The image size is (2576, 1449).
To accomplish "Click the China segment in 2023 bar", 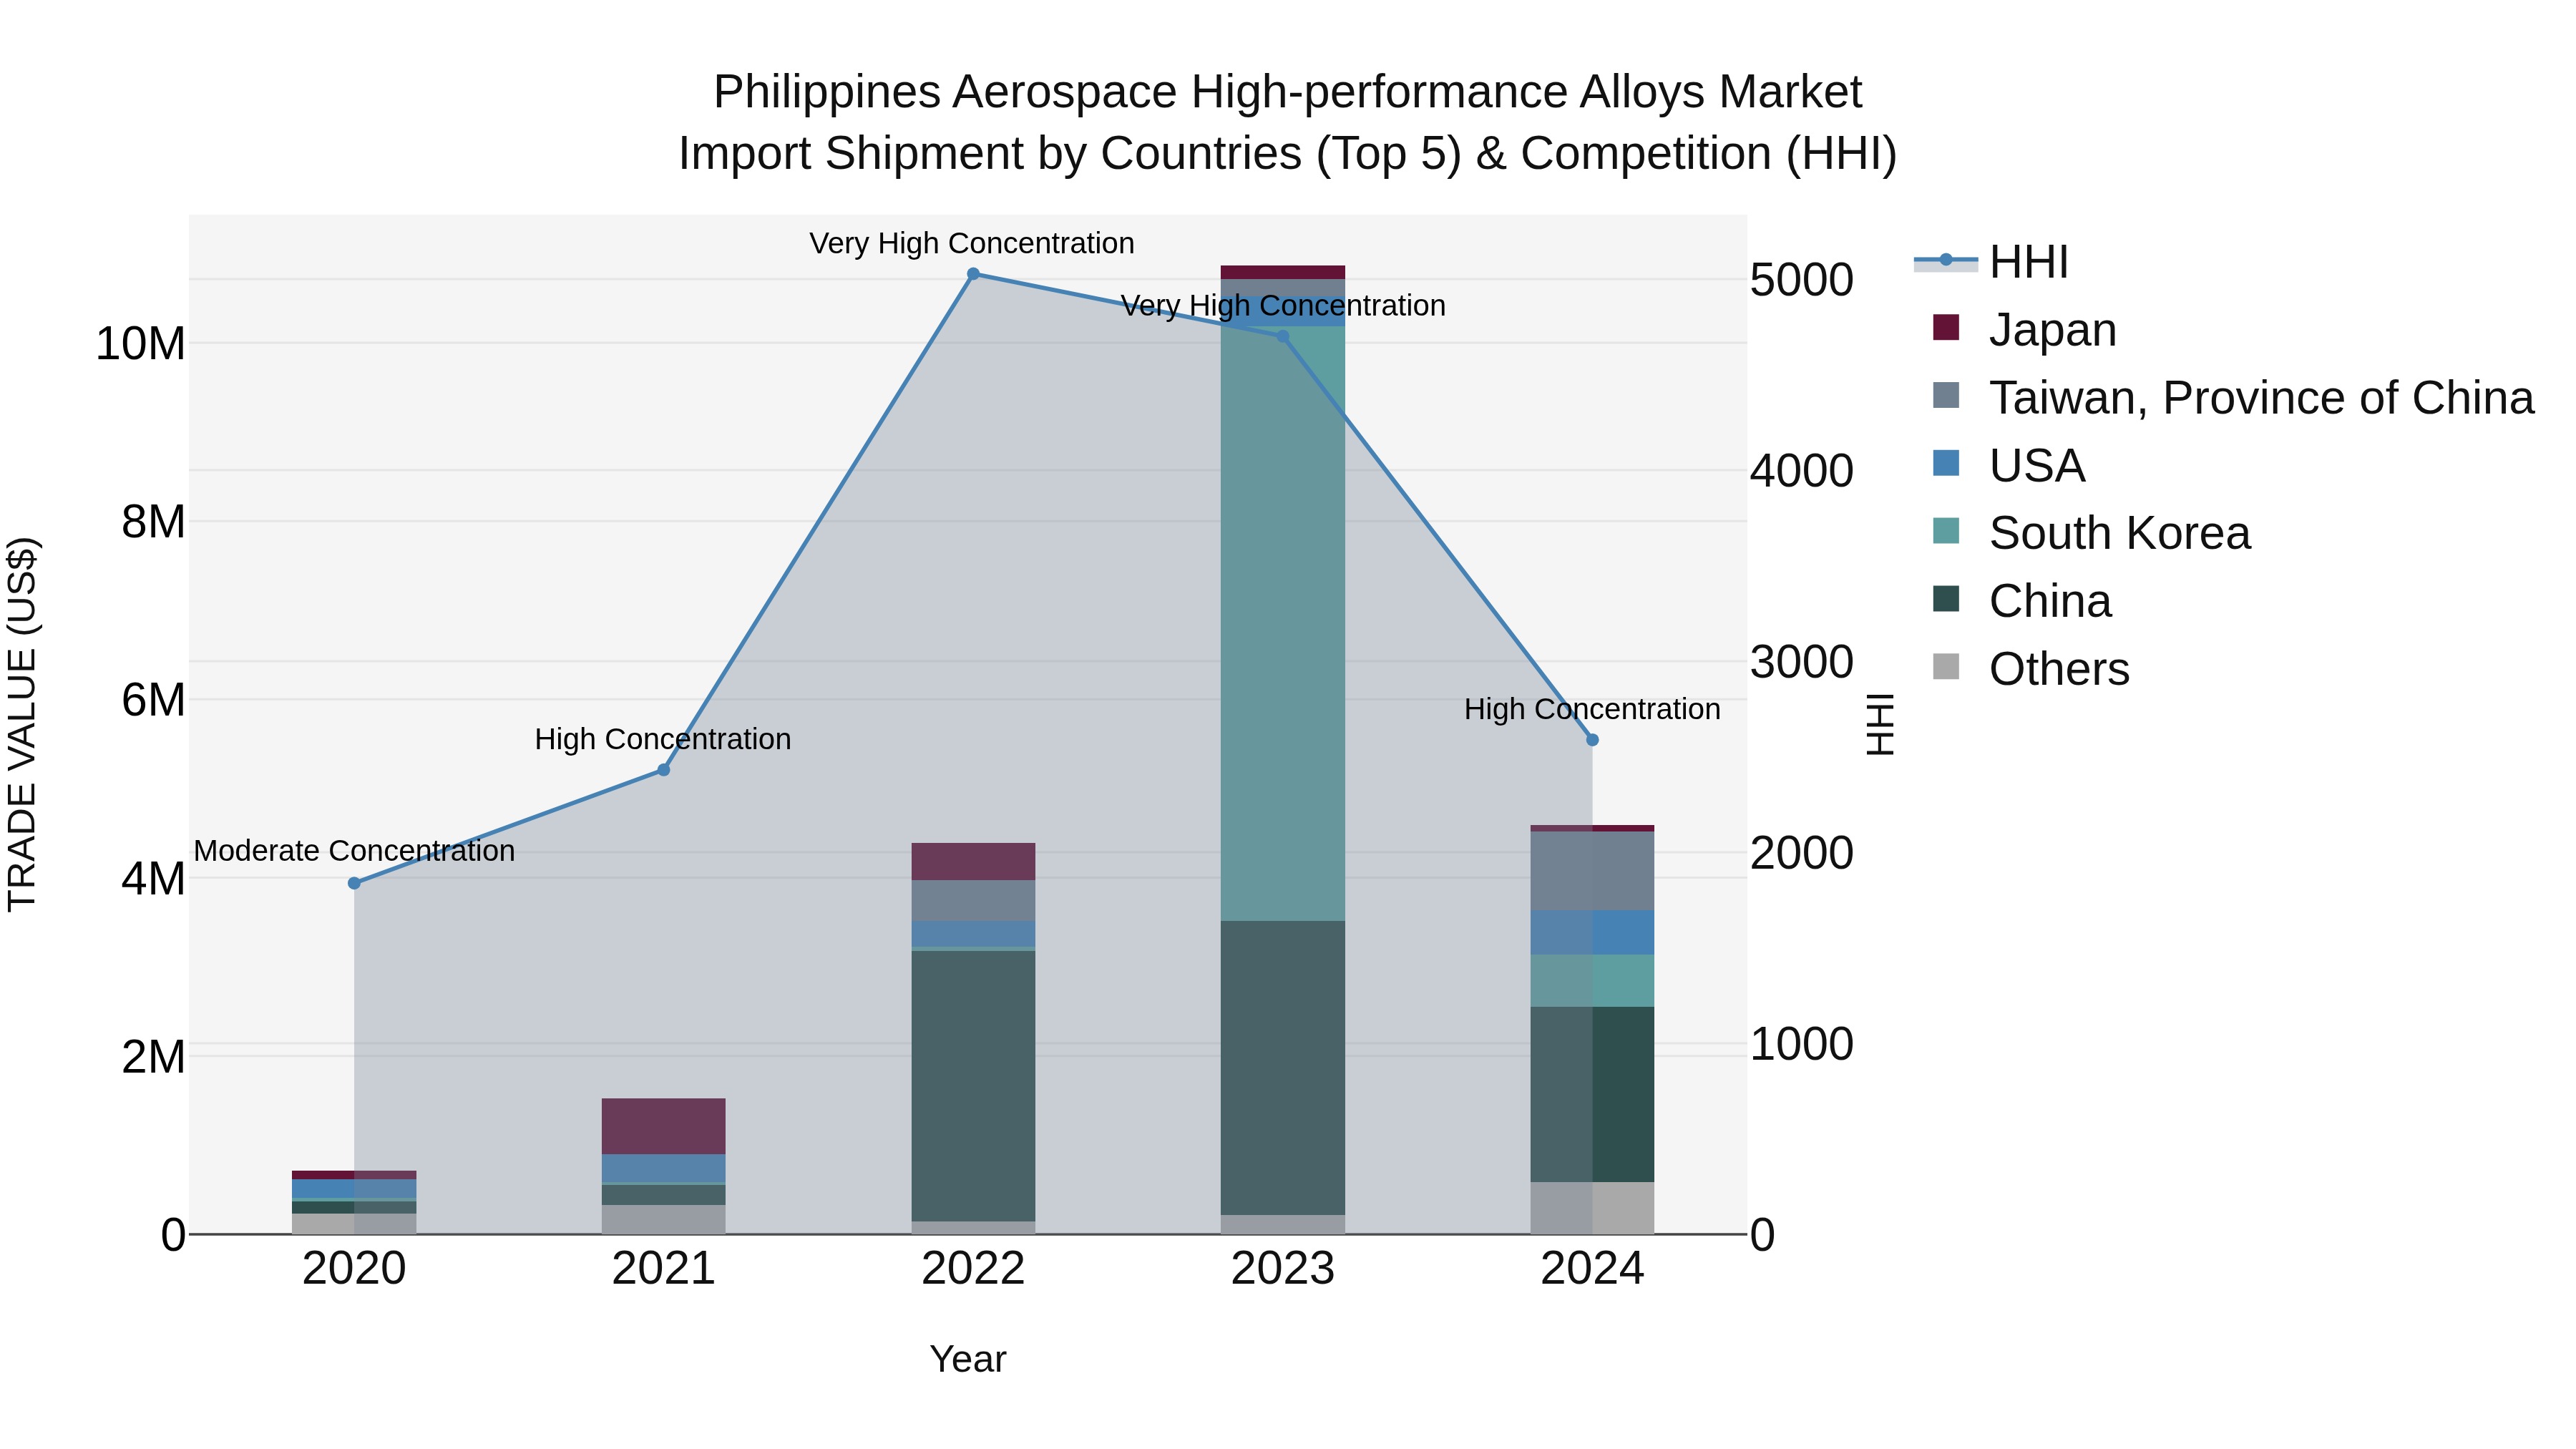I will pyautogui.click(x=1283, y=1068).
